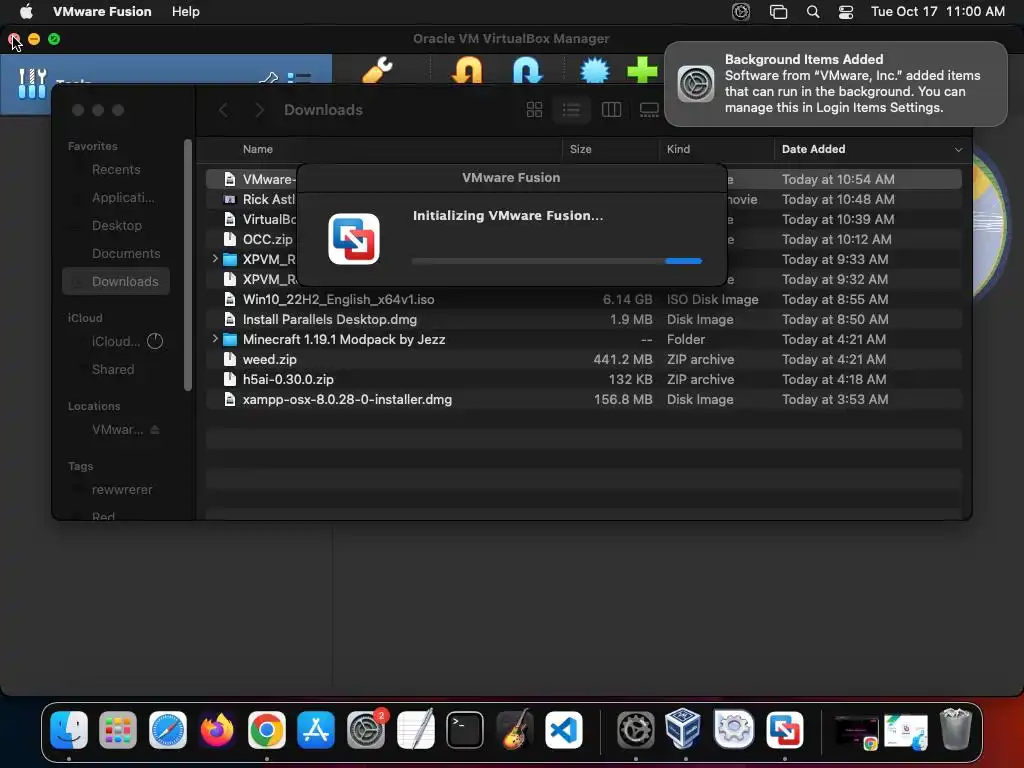Sort files by Size column header
1024x768 pixels.
click(581, 150)
